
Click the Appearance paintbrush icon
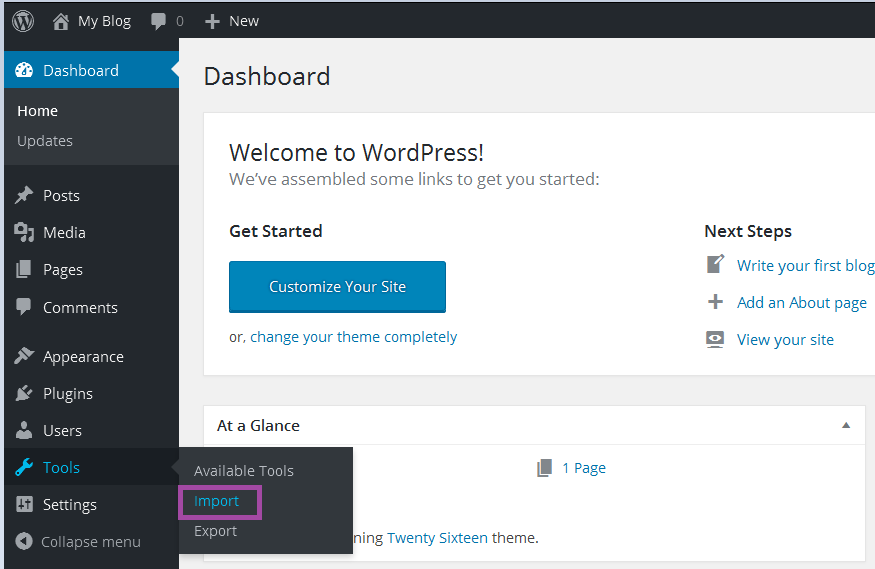[x=24, y=356]
